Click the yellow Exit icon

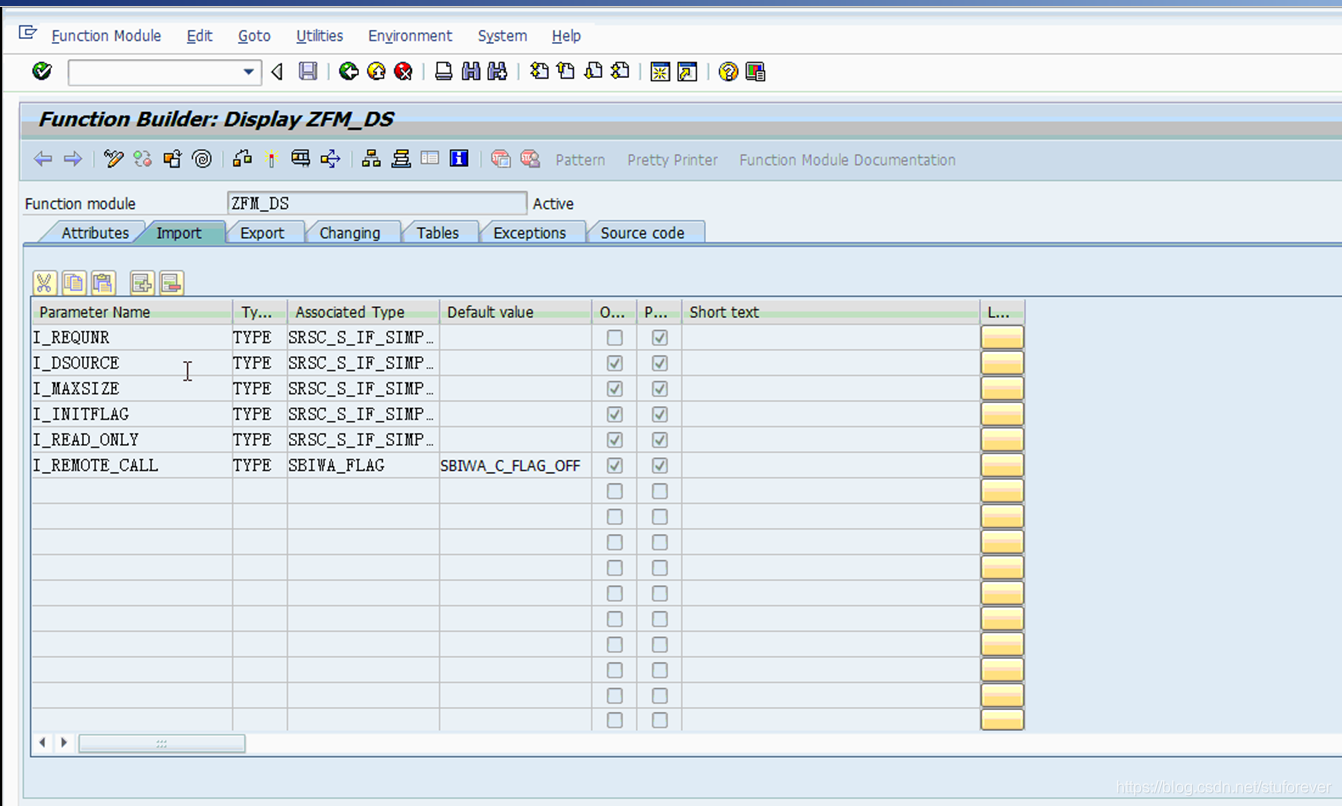pos(376,71)
